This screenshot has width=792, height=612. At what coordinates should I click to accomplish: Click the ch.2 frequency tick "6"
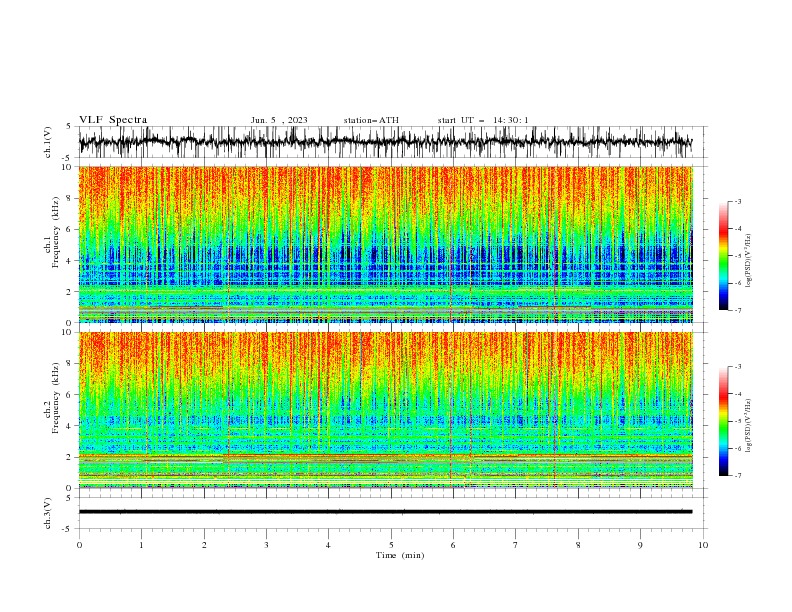(x=70, y=394)
